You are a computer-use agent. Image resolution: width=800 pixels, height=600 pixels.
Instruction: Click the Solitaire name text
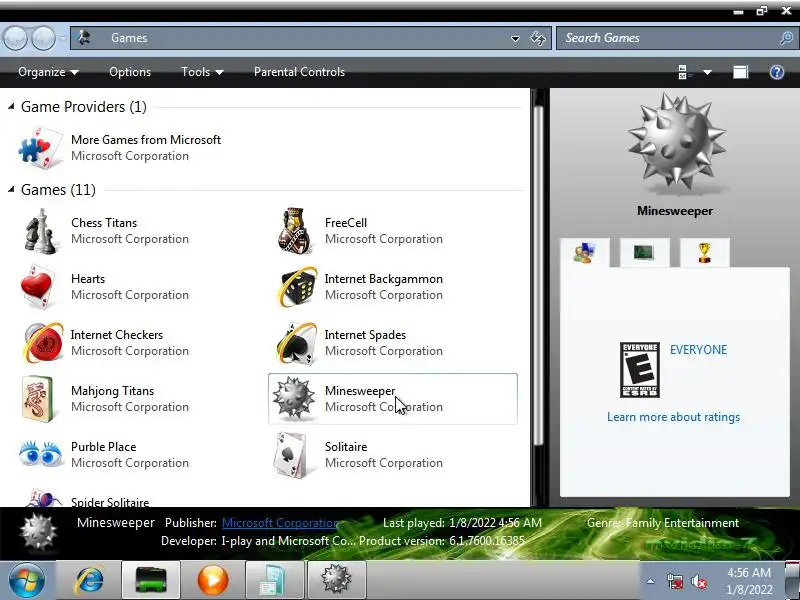(x=346, y=447)
